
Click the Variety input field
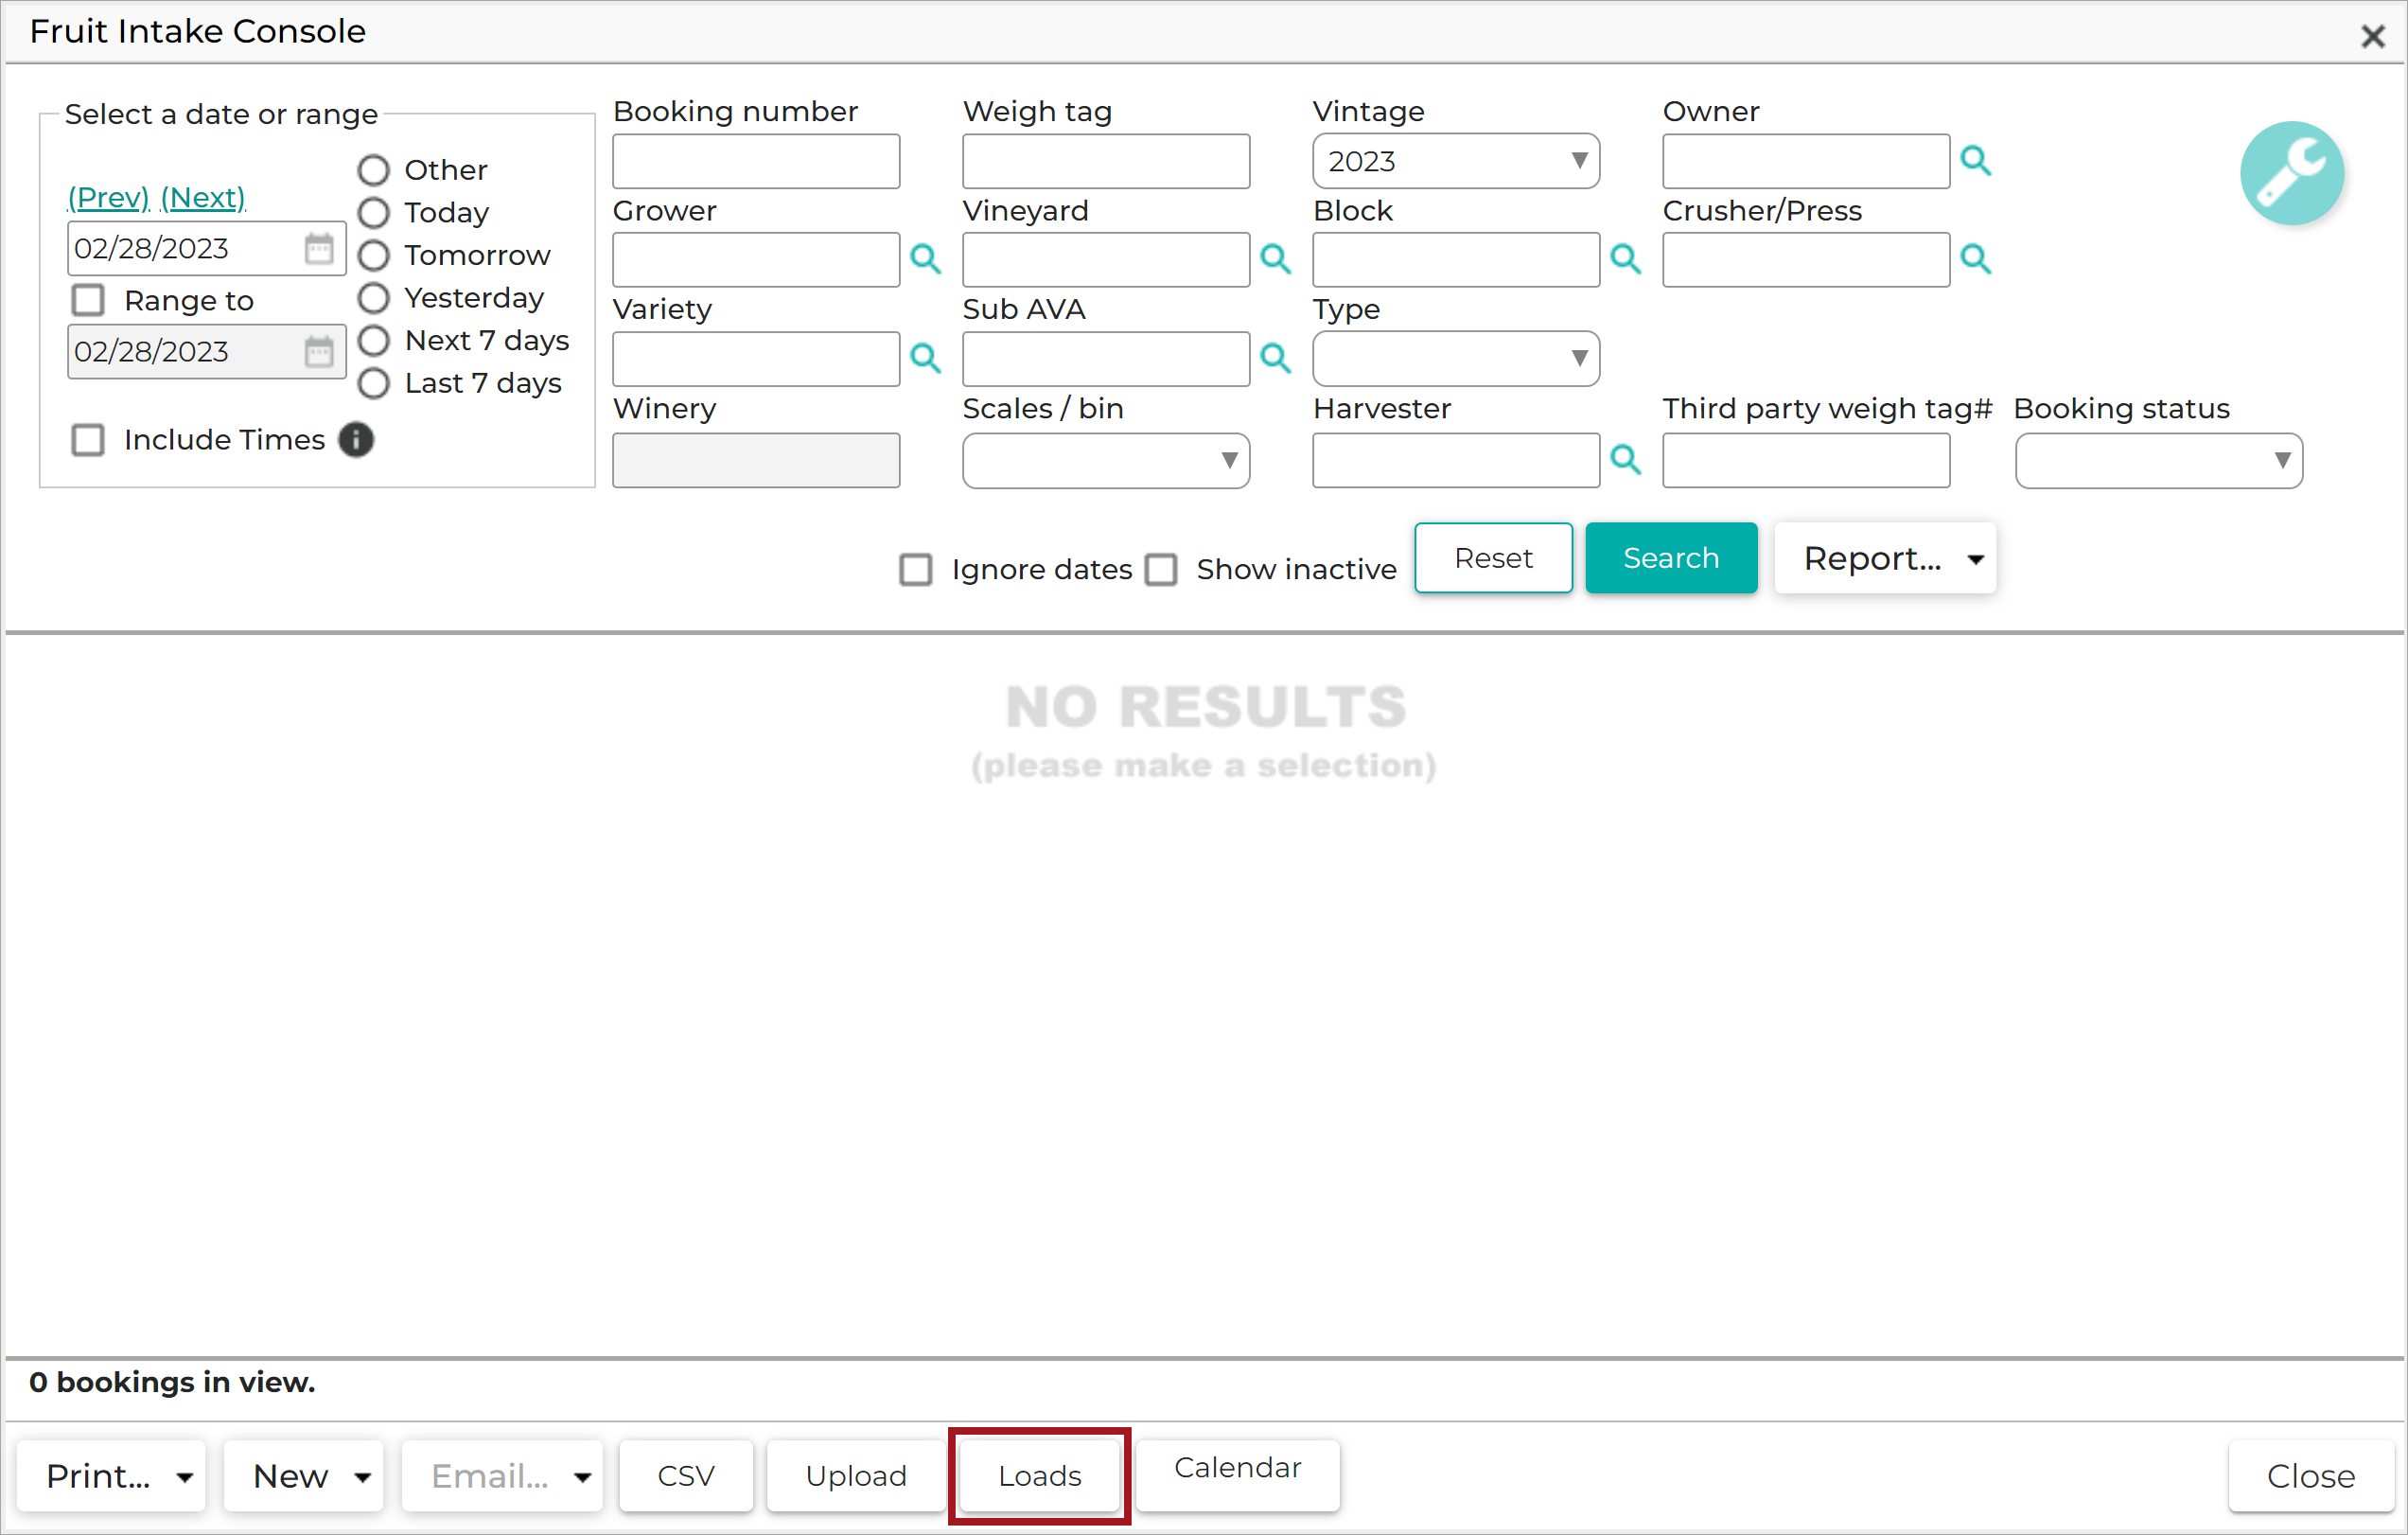[756, 359]
